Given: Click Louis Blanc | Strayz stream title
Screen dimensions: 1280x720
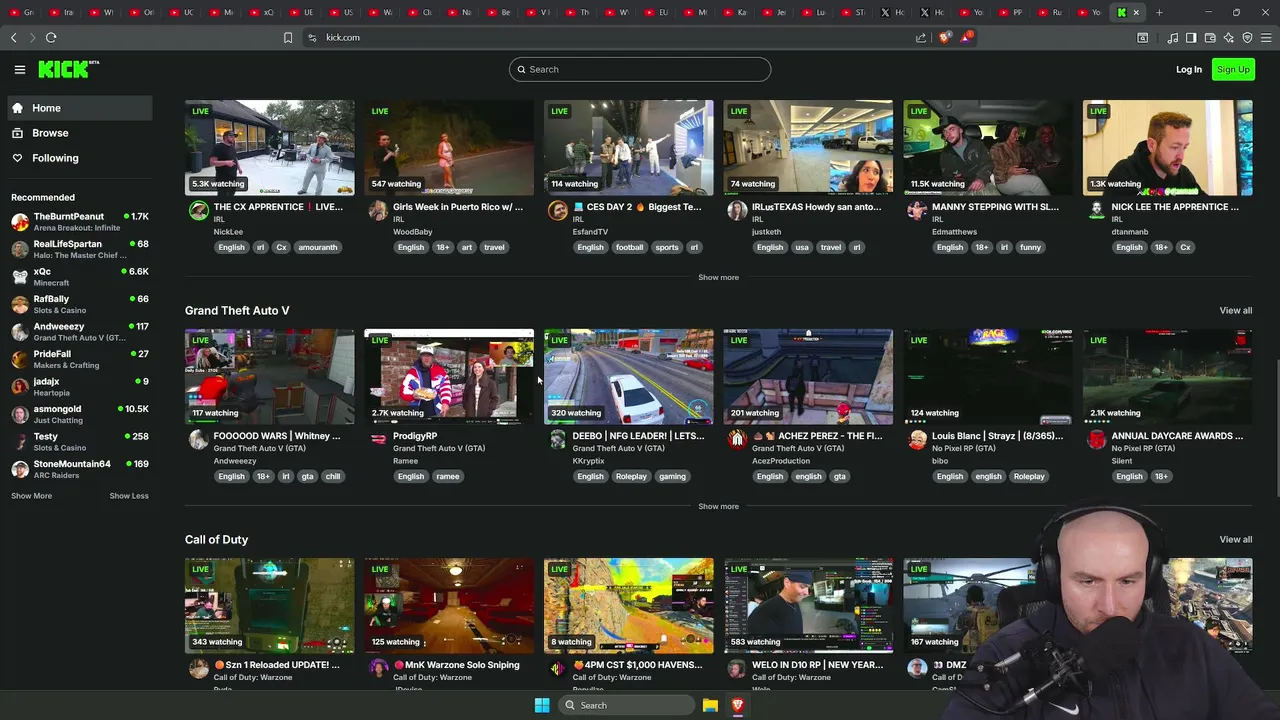Looking at the screenshot, I should click(x=996, y=436).
